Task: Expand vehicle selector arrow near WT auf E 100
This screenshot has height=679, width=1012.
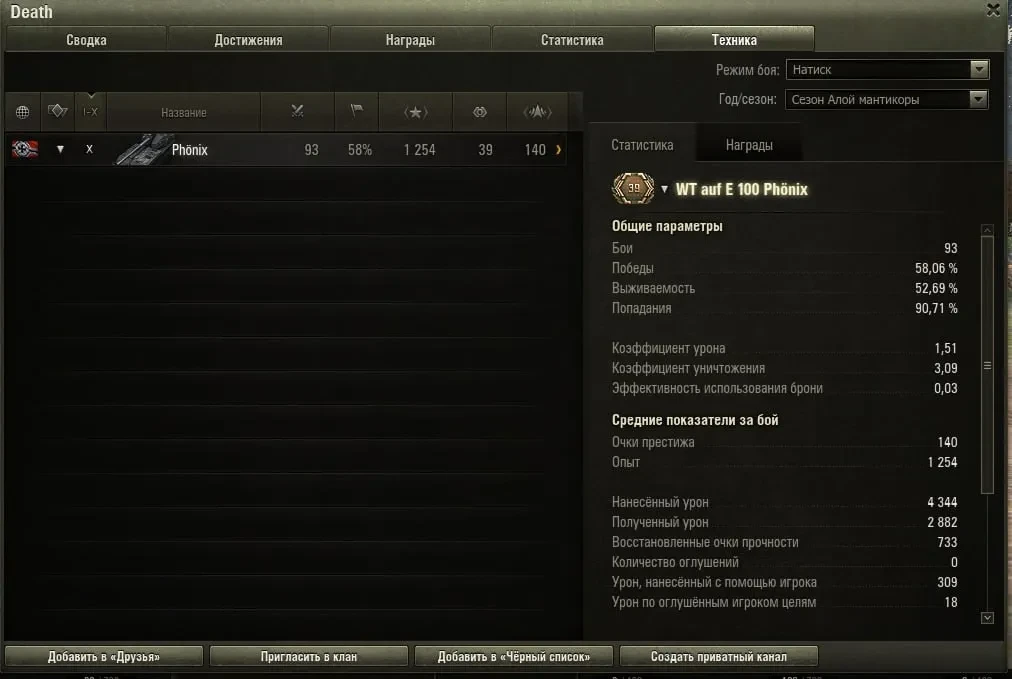Action: tap(664, 189)
